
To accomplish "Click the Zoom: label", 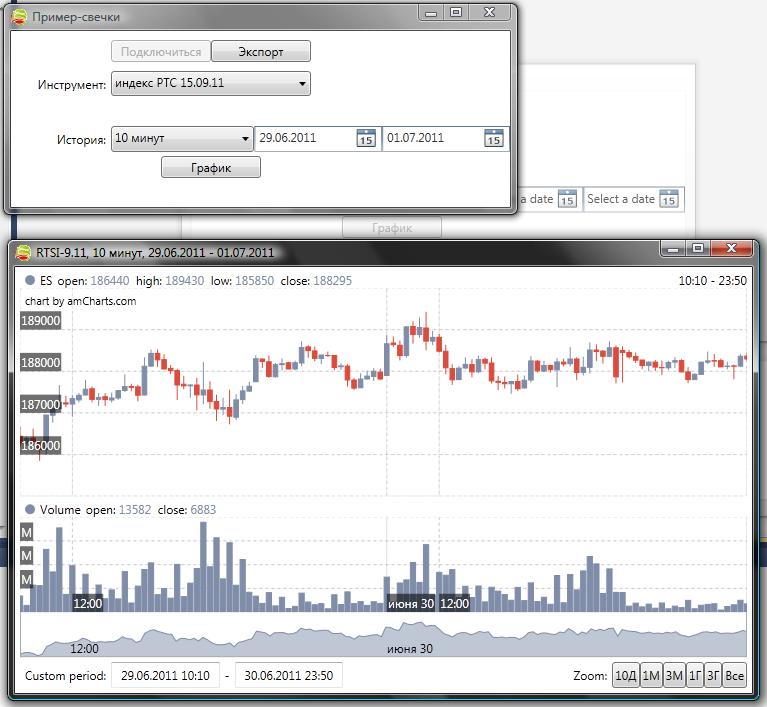I will tap(590, 676).
